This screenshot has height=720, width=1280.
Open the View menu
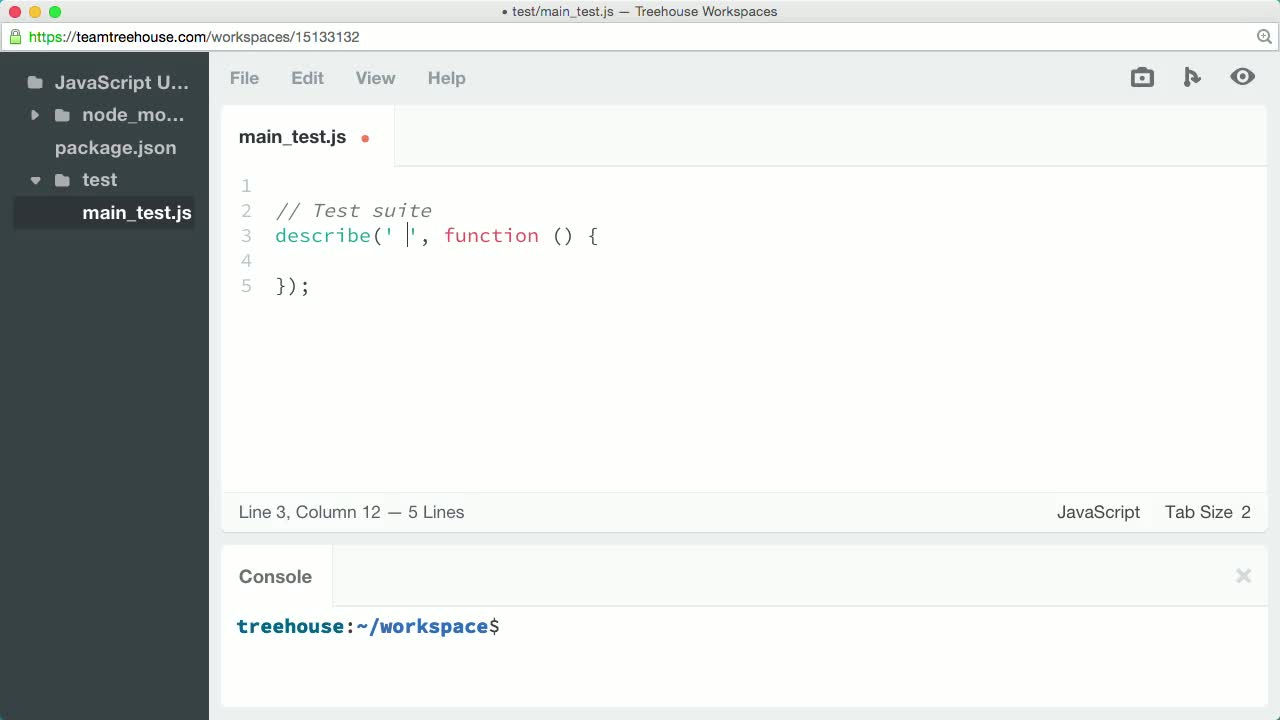click(x=375, y=78)
